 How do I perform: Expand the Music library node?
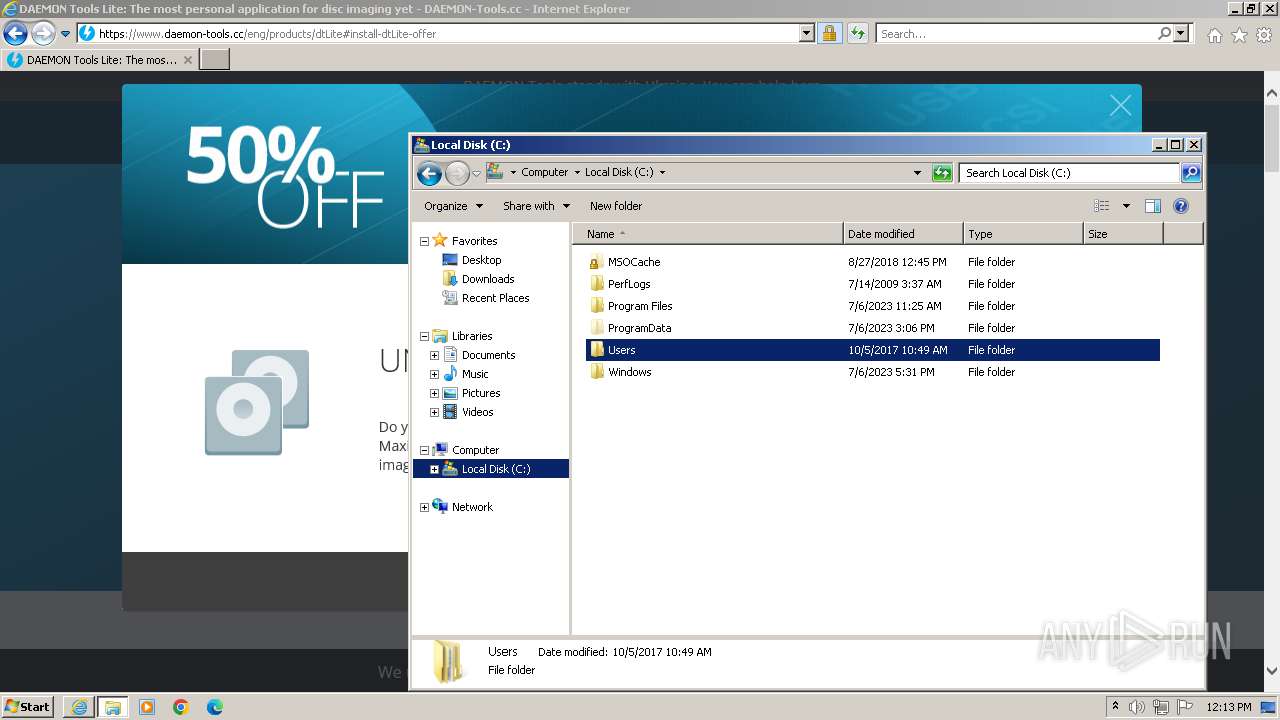[434, 374]
